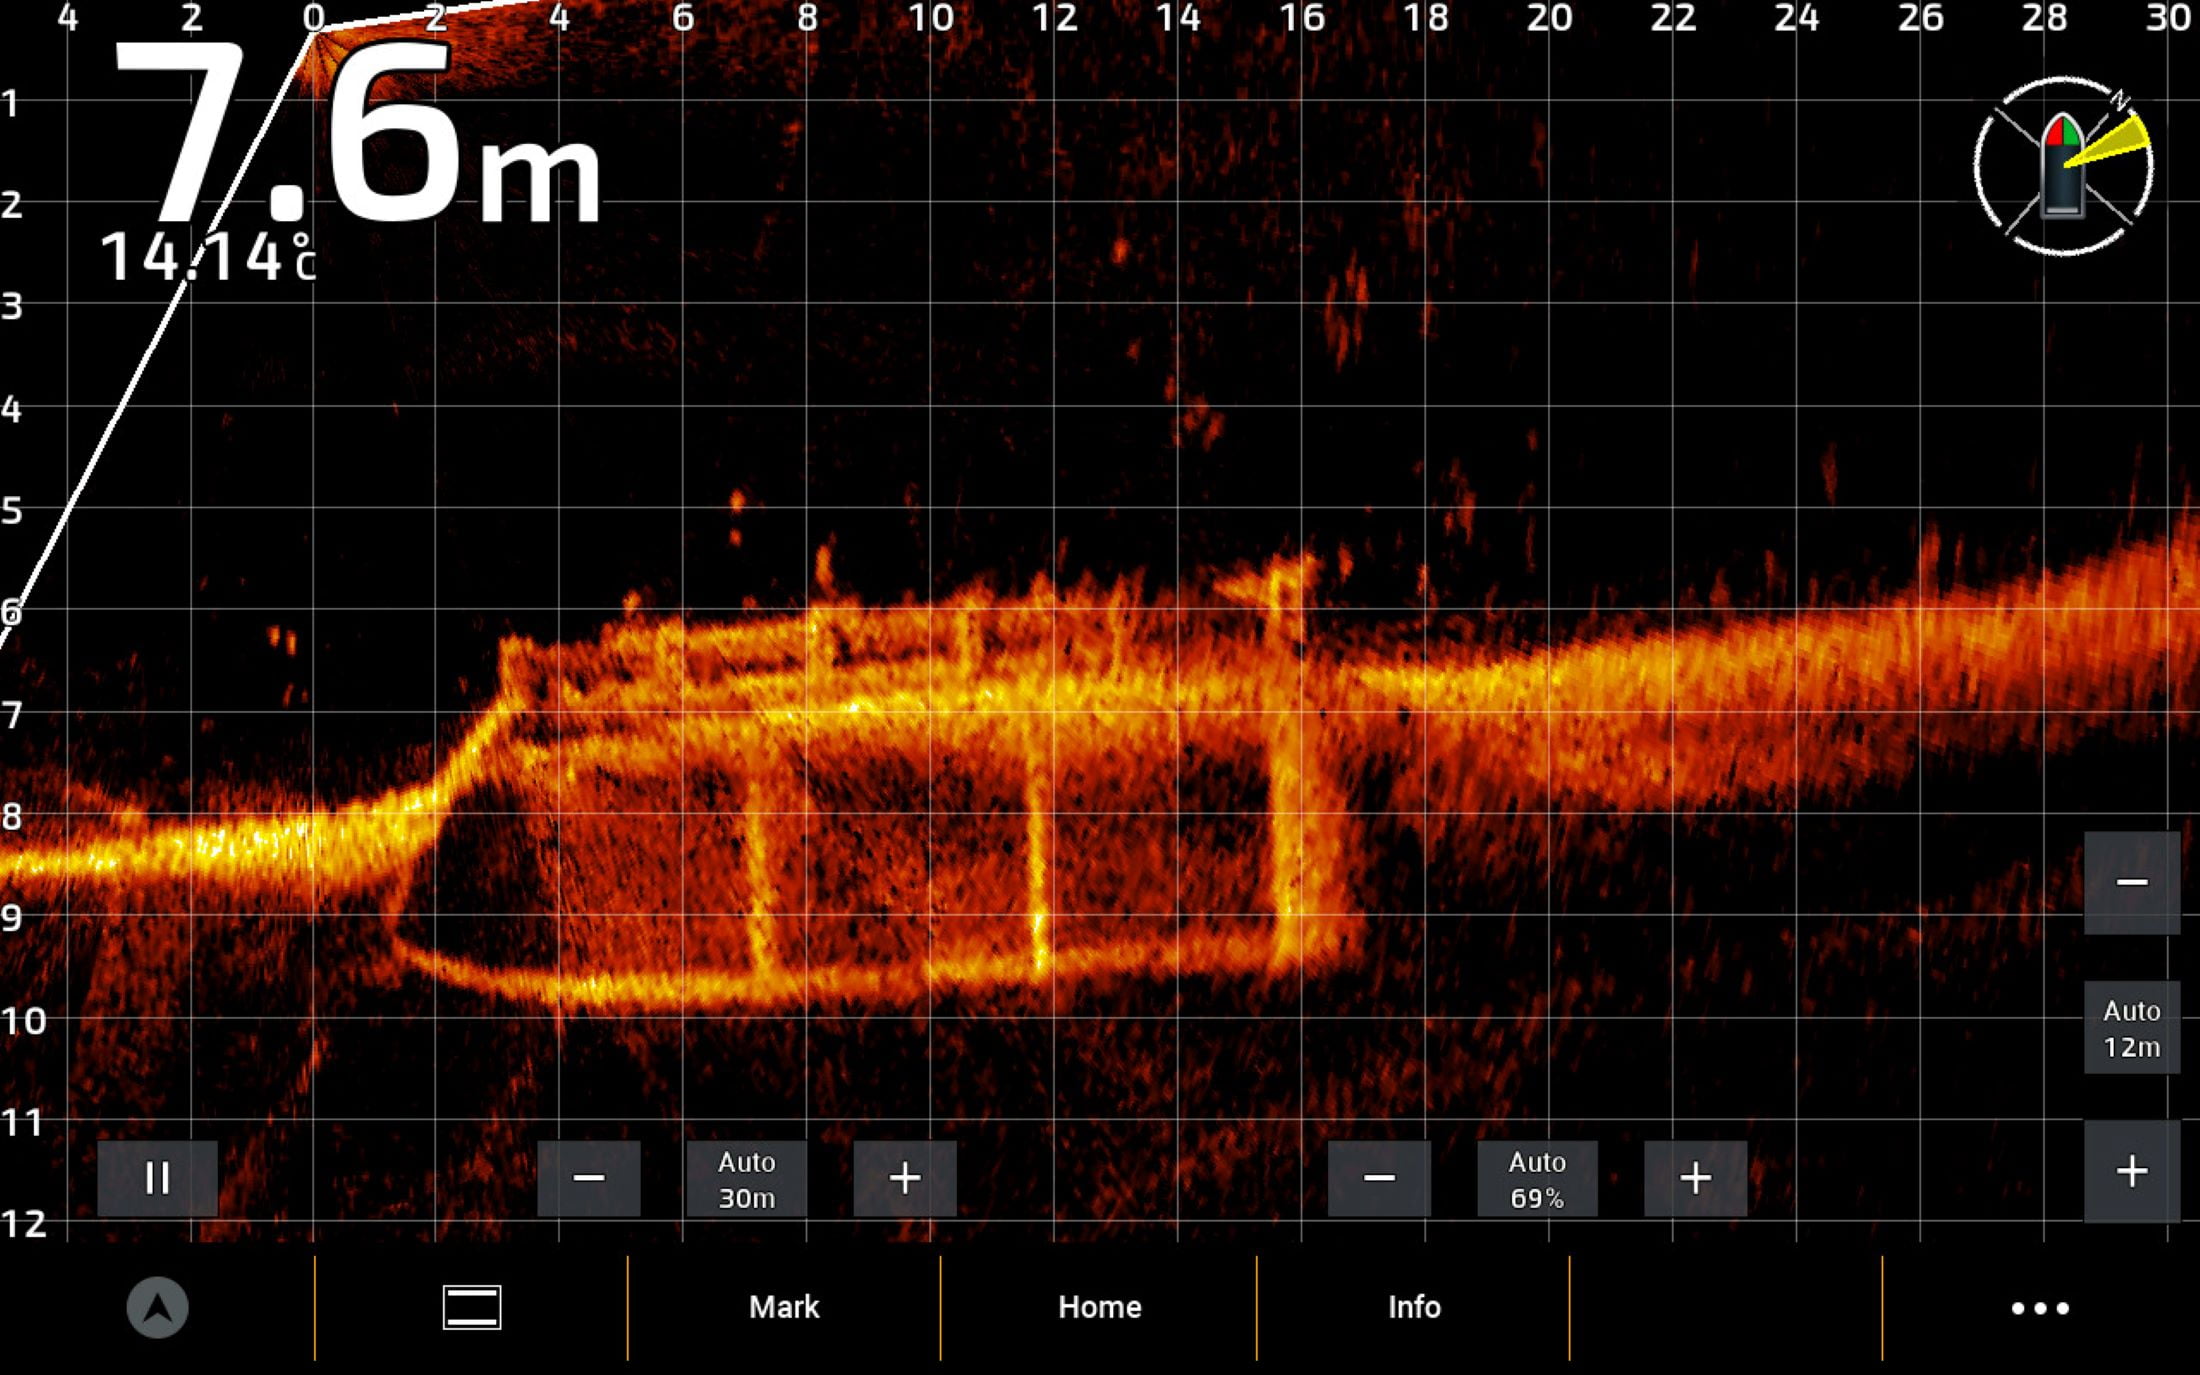Viewport: 2200px width, 1375px height.
Task: Increase forward range with the plus button
Action: pos(905,1178)
